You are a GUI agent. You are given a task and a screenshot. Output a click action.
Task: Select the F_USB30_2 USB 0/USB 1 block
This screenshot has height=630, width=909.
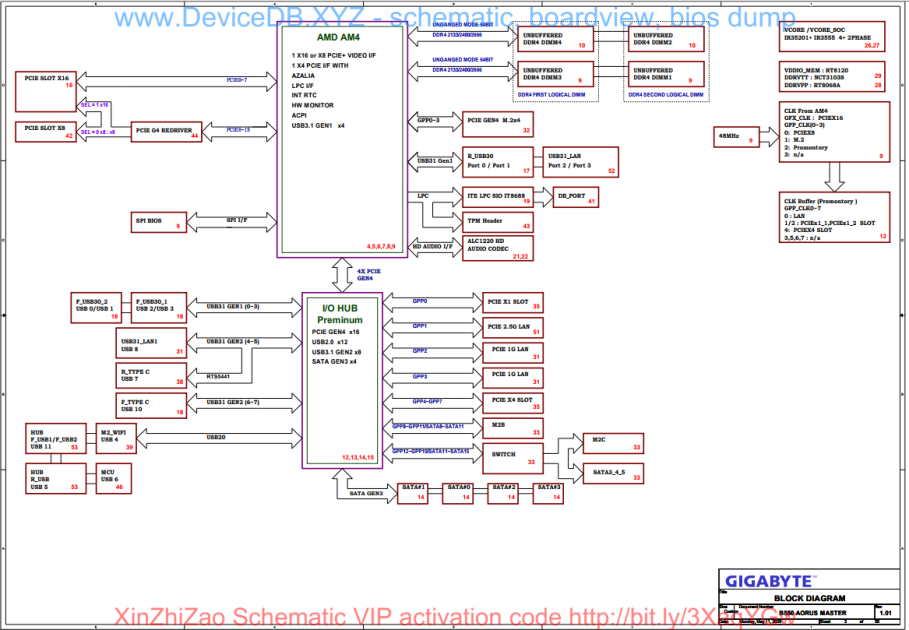(96, 308)
